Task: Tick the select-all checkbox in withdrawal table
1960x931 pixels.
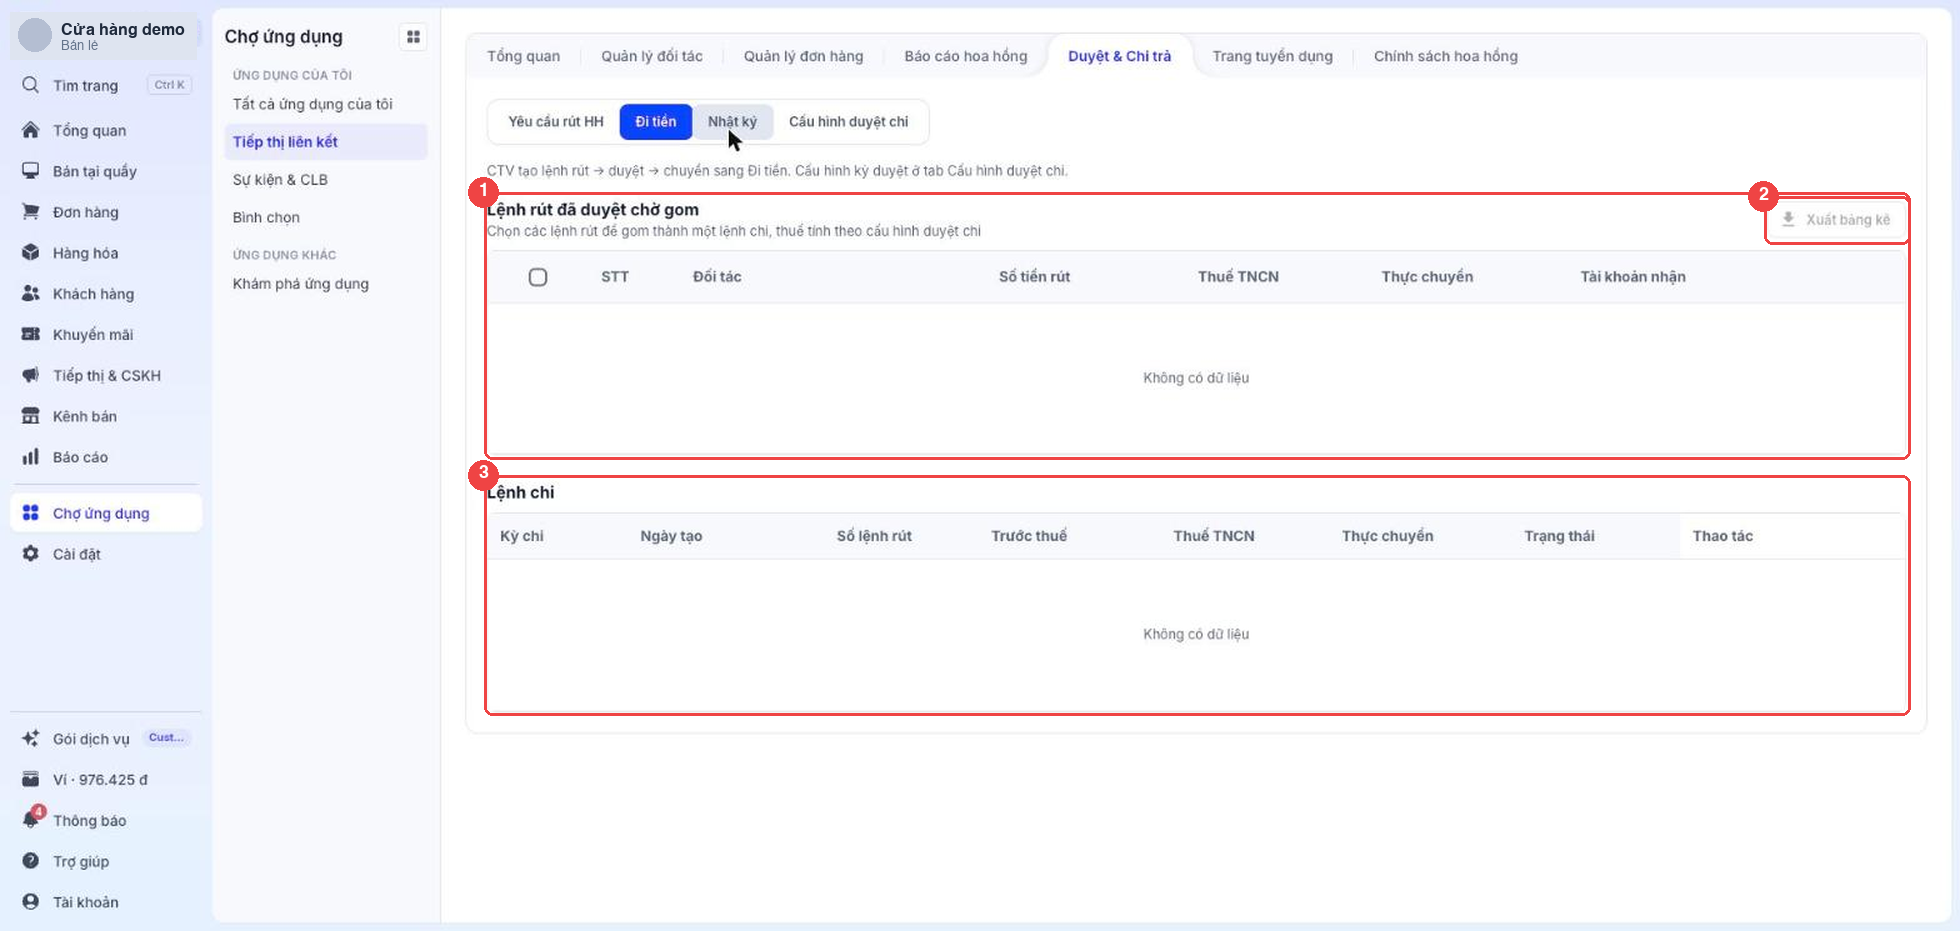Action: point(538,277)
